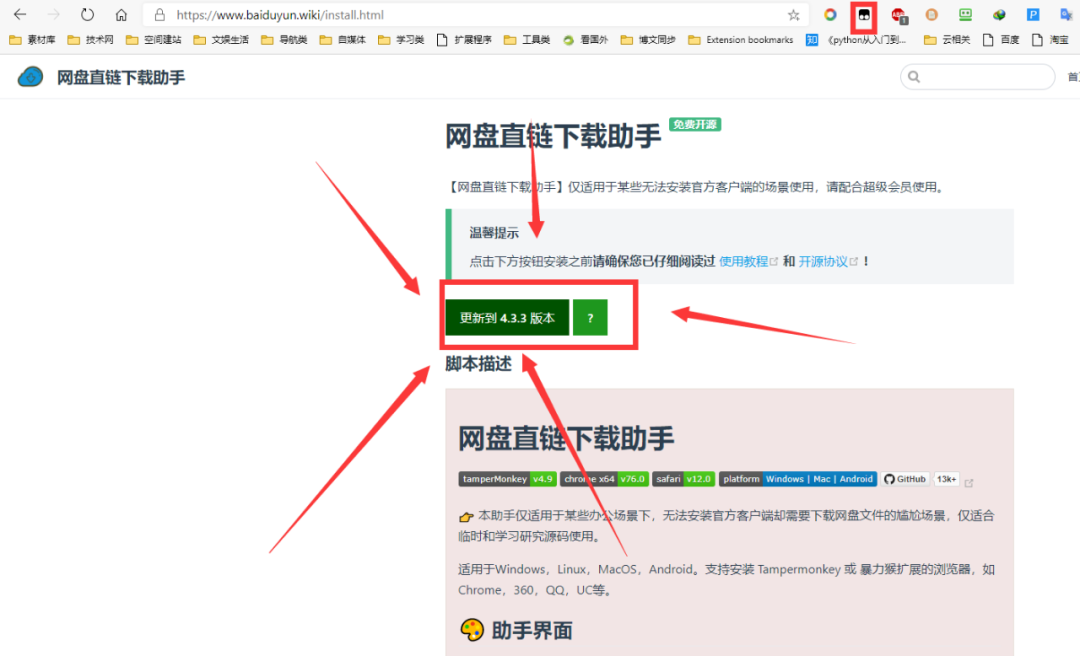Go to browser home page icon
The width and height of the screenshot is (1080, 656).
(x=121, y=15)
